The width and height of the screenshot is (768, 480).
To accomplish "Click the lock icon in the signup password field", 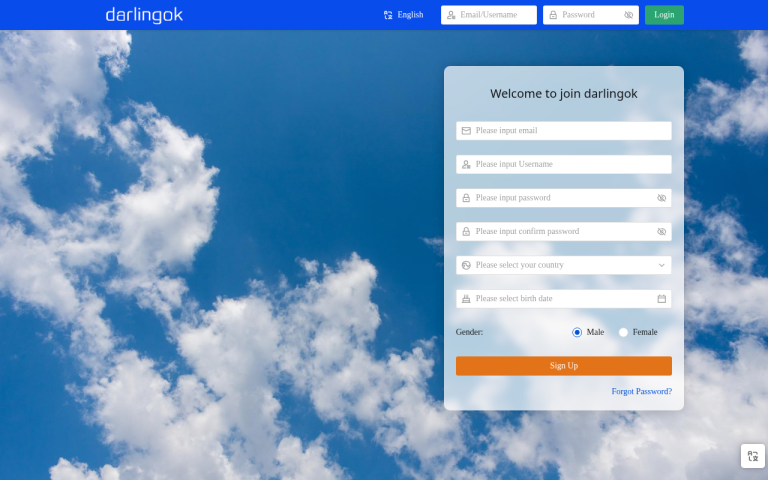I will tap(466, 198).
